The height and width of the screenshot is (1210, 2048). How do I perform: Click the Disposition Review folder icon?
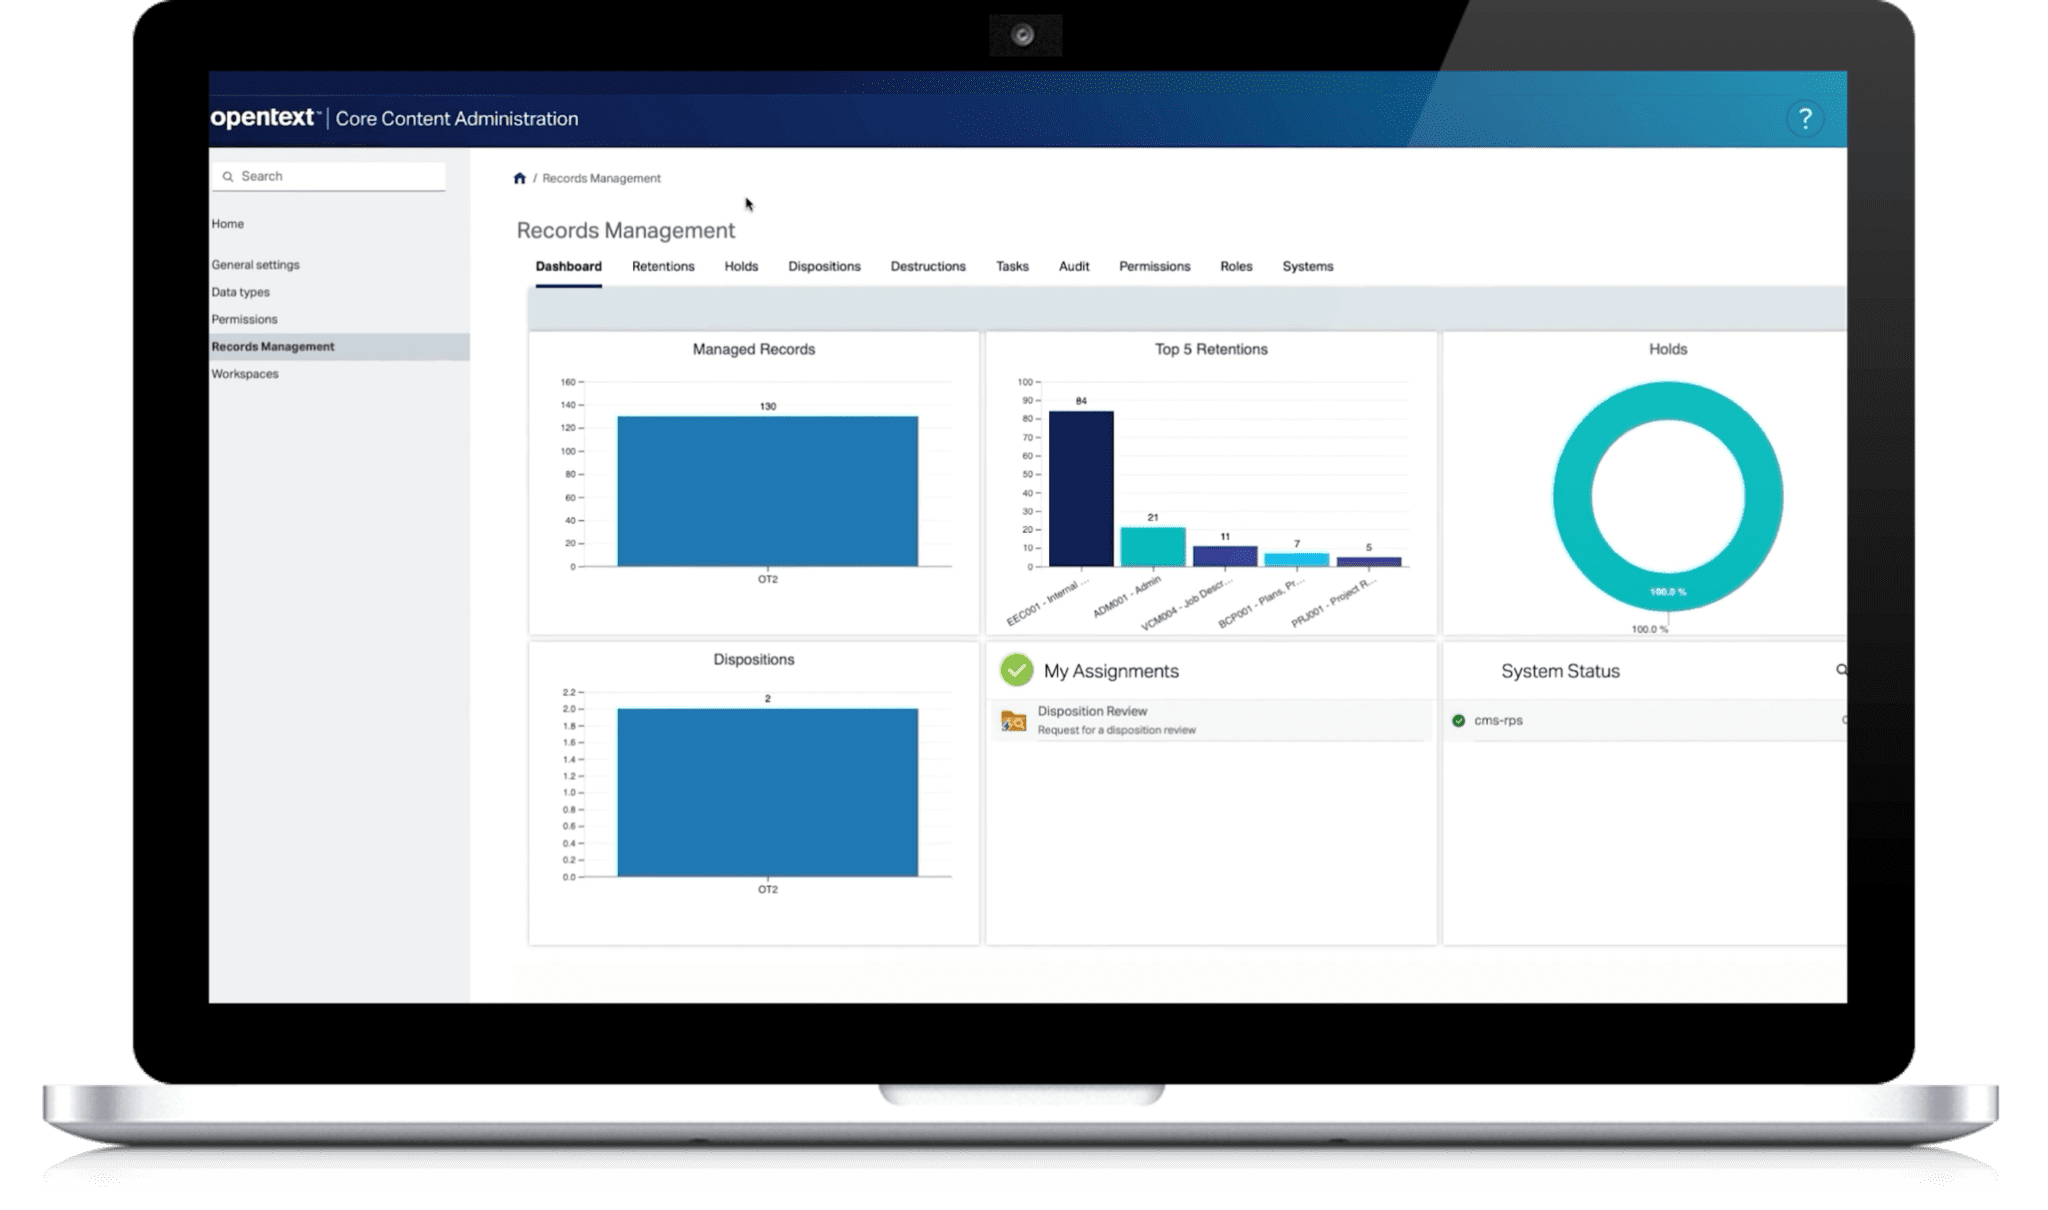coord(1012,719)
